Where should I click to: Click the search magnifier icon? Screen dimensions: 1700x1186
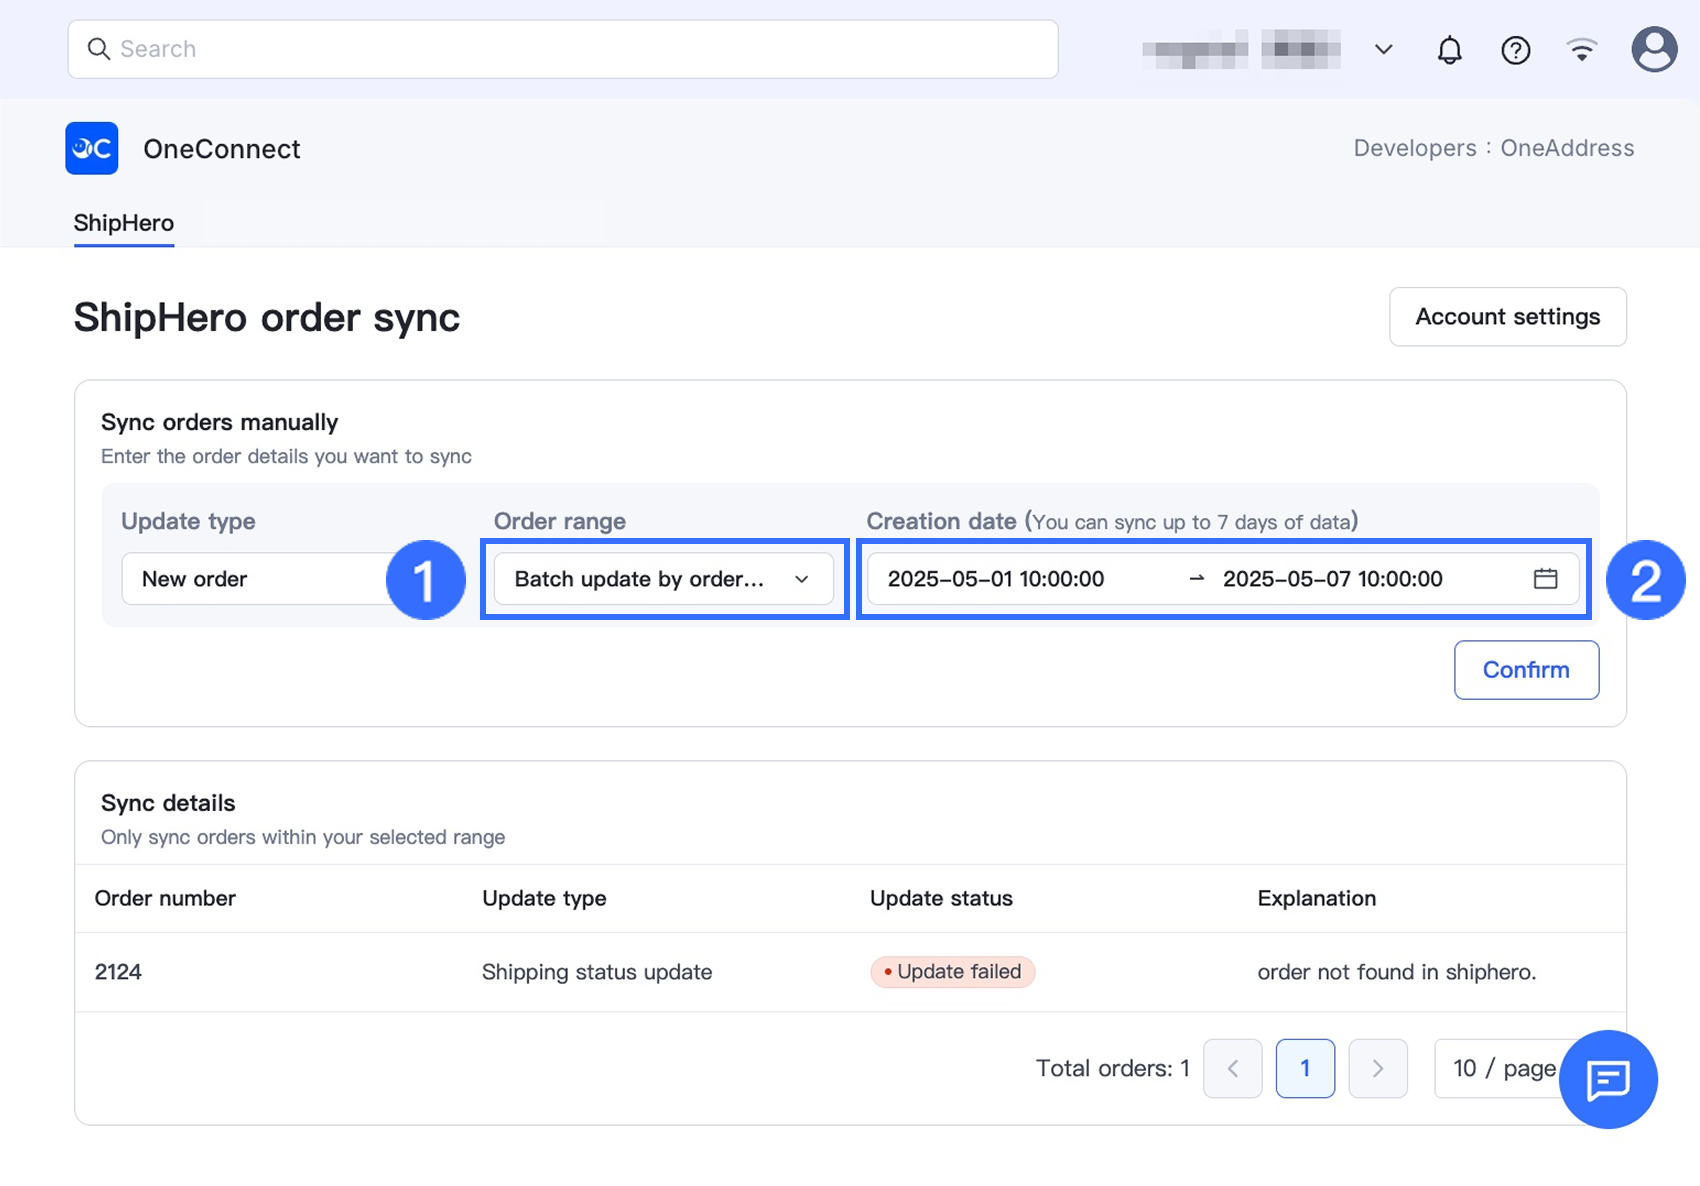click(98, 49)
